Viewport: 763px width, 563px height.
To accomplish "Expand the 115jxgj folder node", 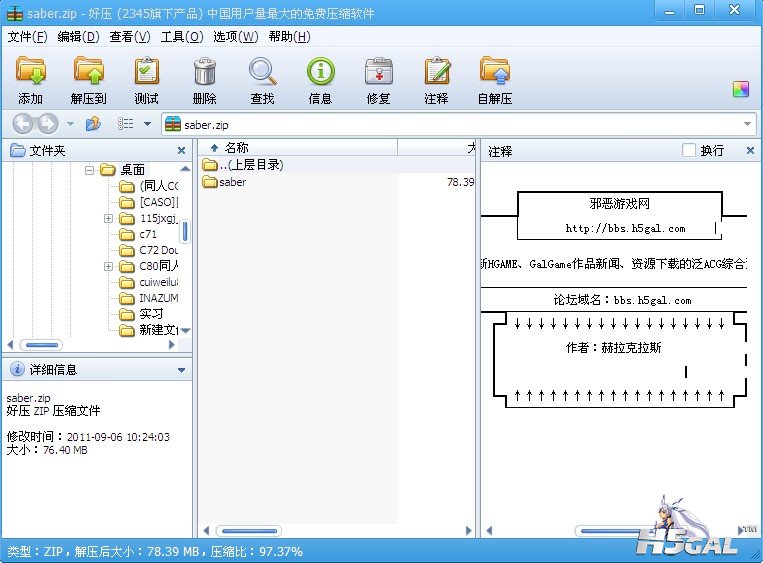I will point(108,218).
